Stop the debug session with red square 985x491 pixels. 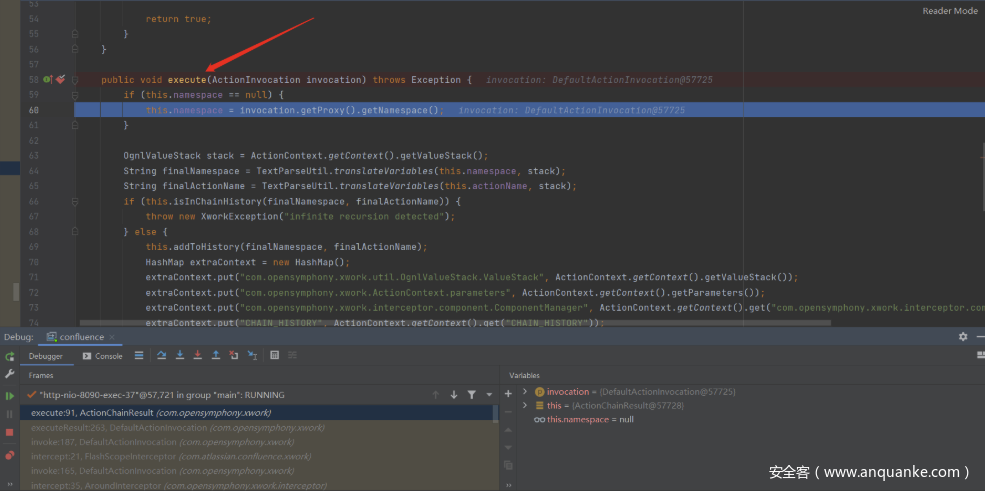[10, 432]
